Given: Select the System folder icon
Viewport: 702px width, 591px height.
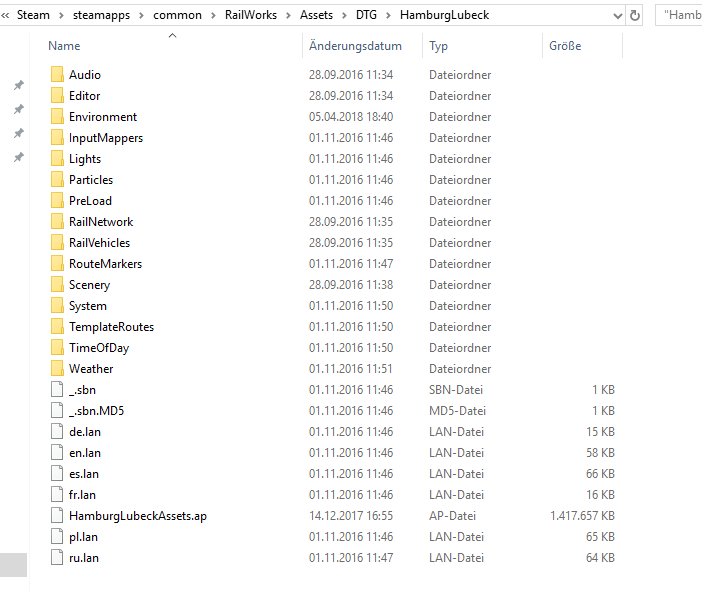Looking at the screenshot, I should 57,306.
